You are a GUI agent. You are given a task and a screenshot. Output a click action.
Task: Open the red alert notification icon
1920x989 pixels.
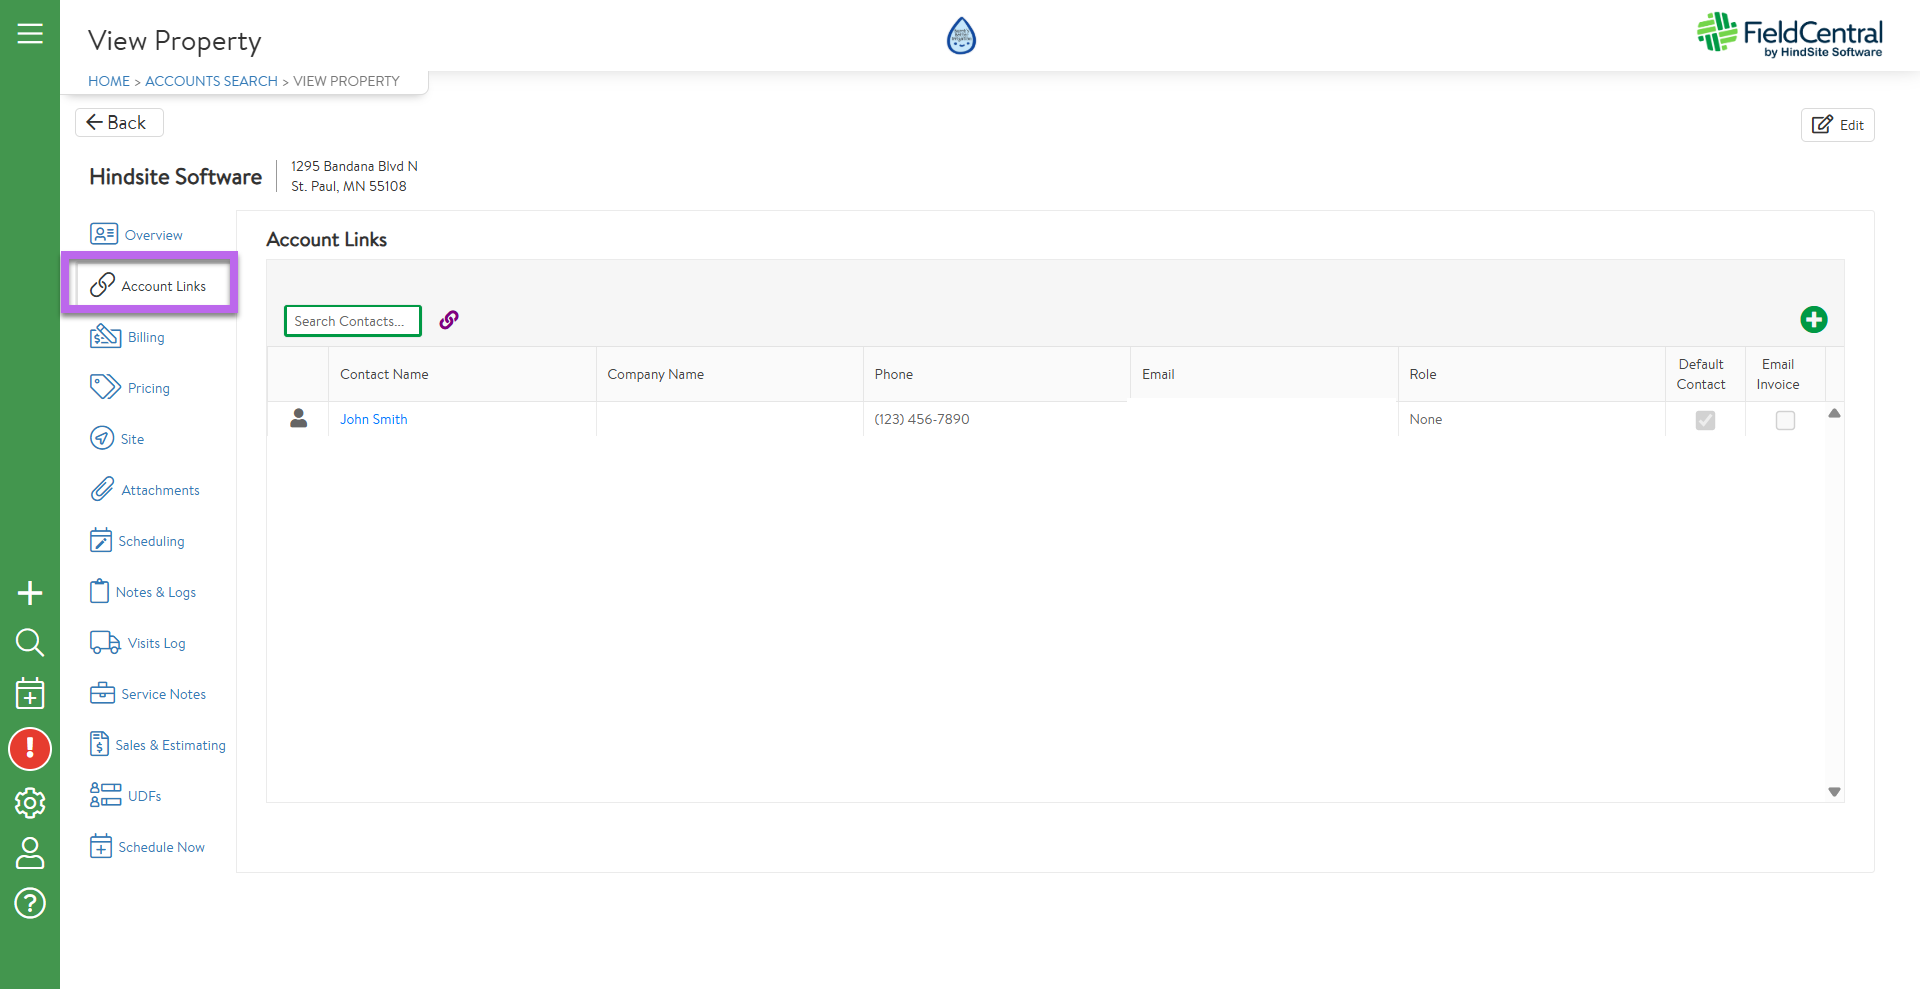pos(30,749)
